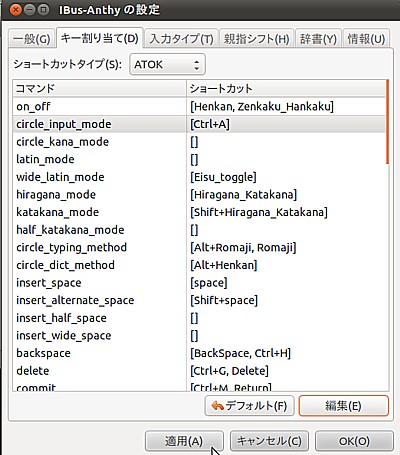Open the 入力タイプ(T) tab
The height and width of the screenshot is (455, 400).
[181, 39]
